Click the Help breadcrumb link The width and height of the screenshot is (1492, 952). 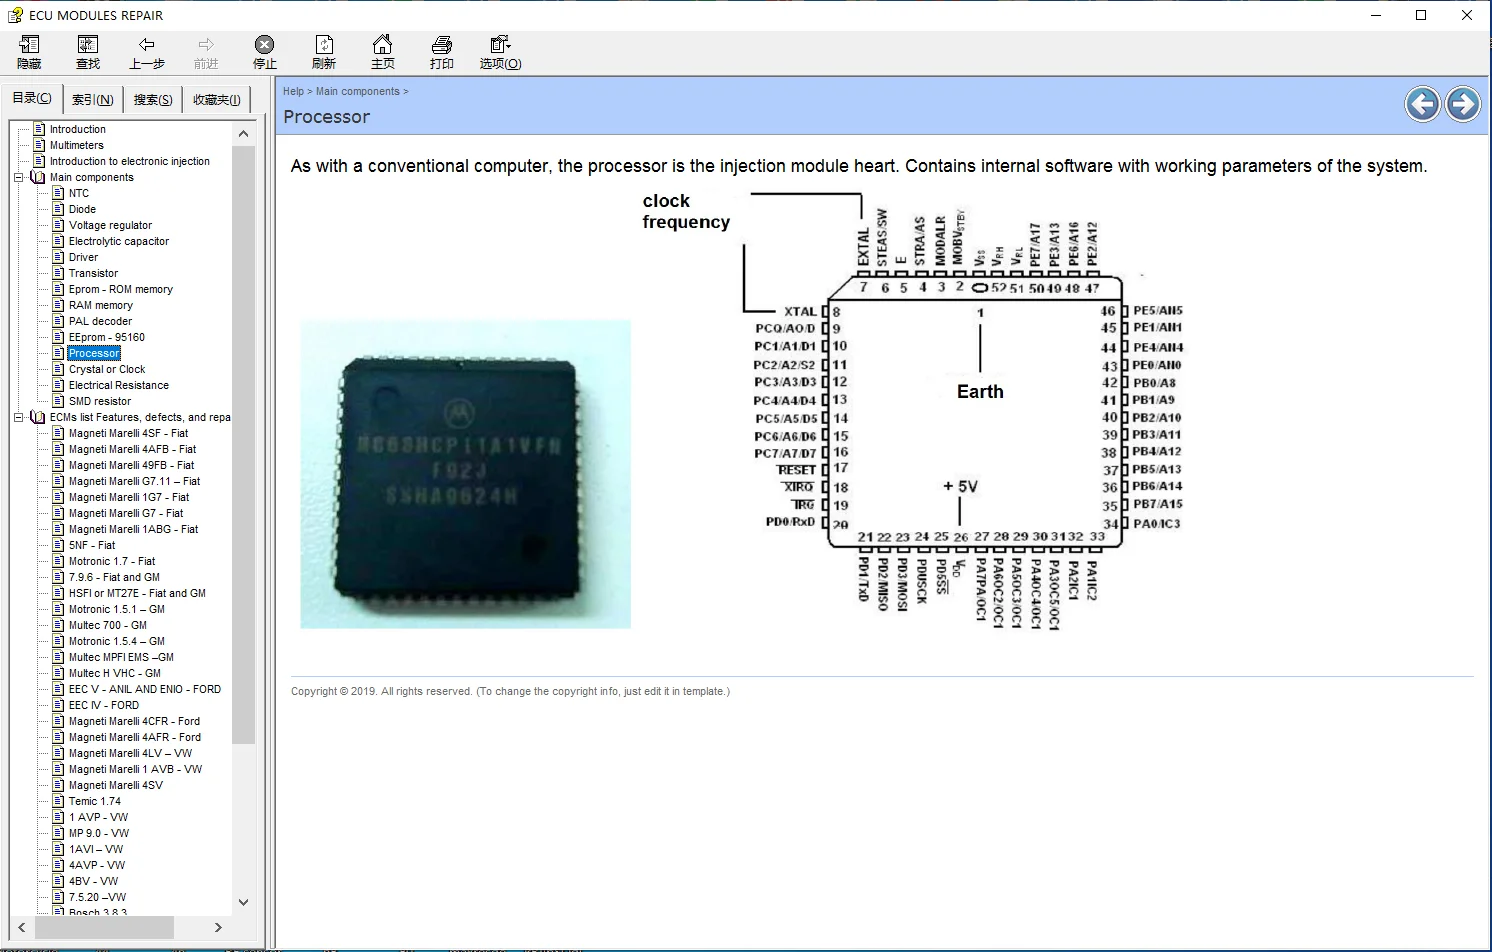(293, 91)
